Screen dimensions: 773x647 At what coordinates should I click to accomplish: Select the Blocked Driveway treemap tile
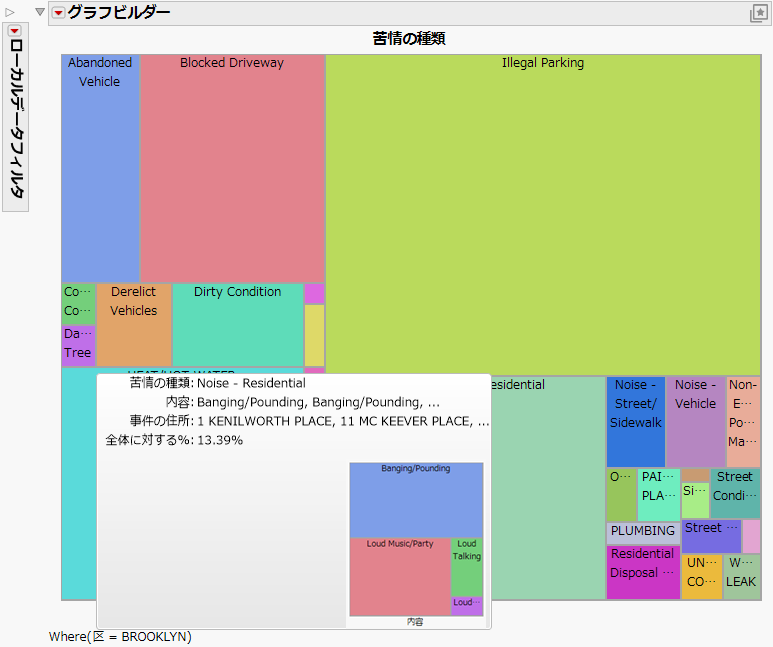(x=232, y=168)
